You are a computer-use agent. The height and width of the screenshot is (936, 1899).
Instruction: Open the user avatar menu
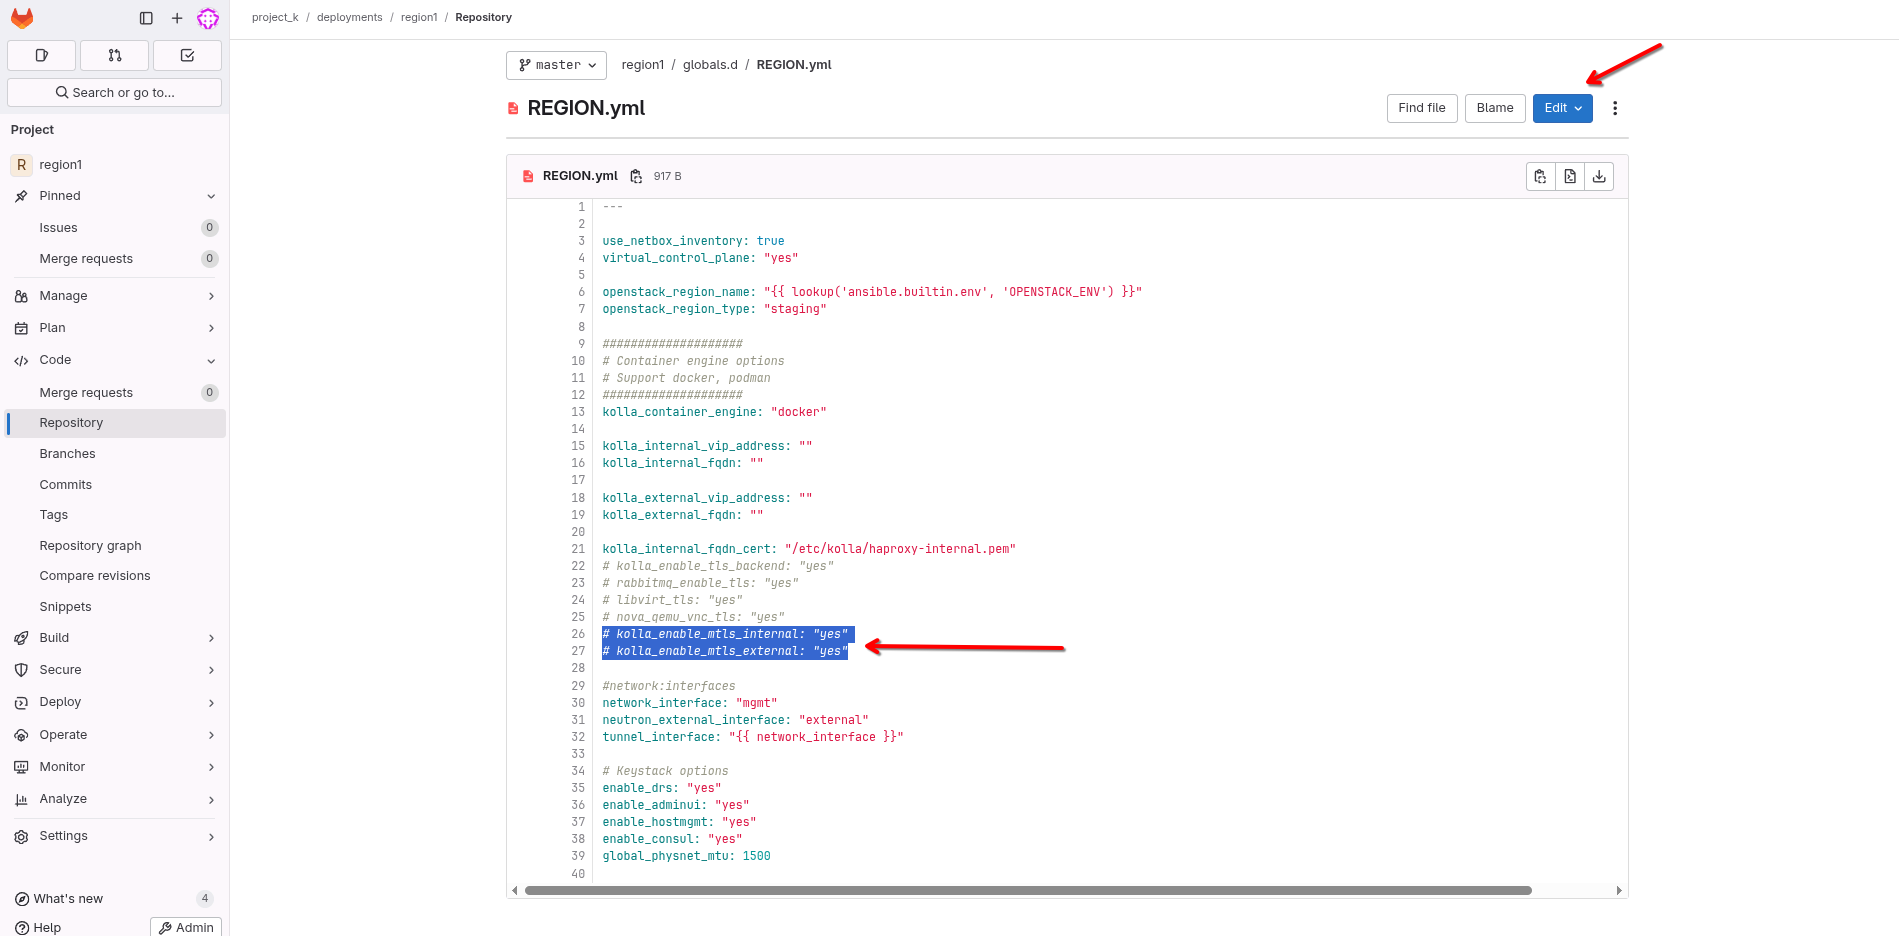click(x=208, y=18)
